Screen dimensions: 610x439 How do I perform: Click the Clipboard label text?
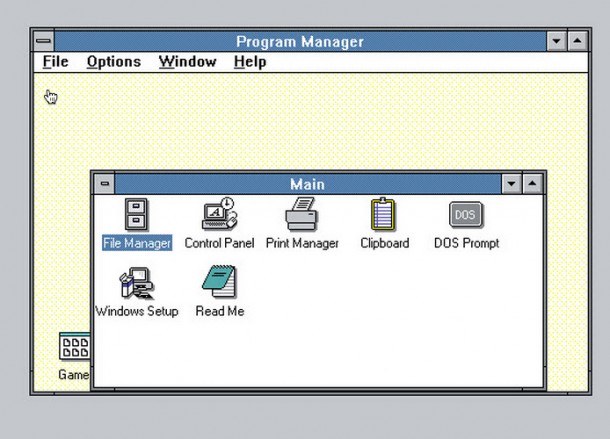pyautogui.click(x=384, y=243)
